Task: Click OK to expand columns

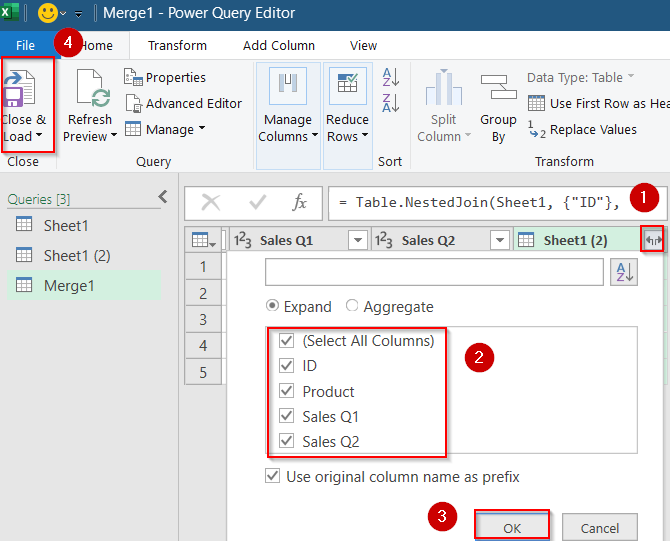Action: pyautogui.click(x=512, y=528)
